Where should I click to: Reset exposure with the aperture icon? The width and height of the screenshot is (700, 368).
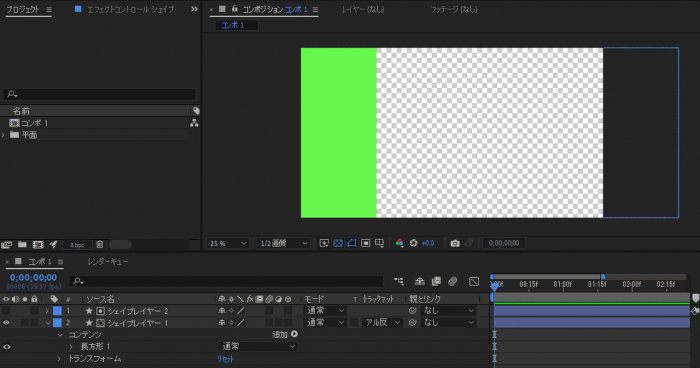click(413, 243)
